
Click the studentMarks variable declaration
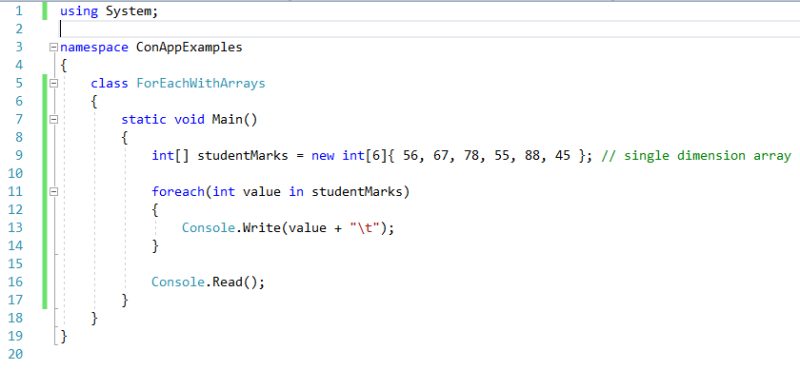[x=242, y=156]
